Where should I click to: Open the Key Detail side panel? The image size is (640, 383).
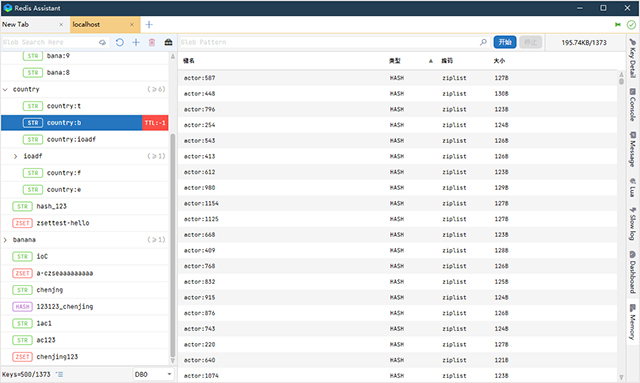(x=633, y=58)
